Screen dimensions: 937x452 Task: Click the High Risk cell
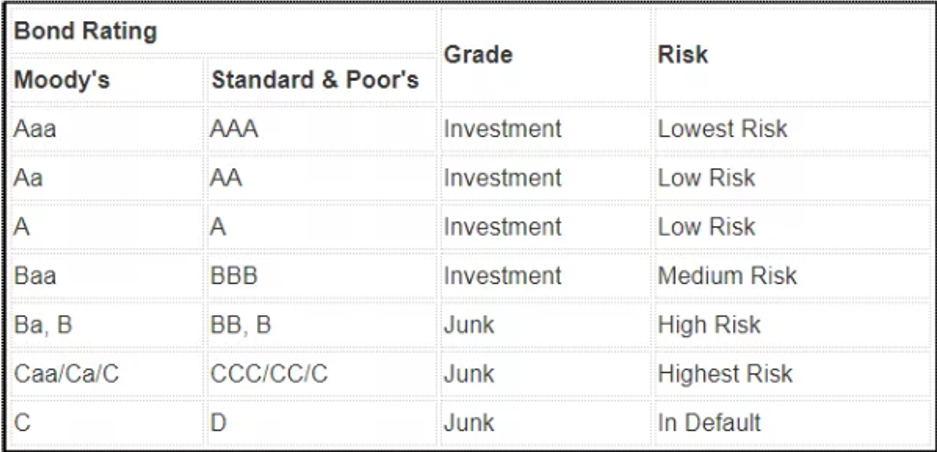tap(709, 325)
